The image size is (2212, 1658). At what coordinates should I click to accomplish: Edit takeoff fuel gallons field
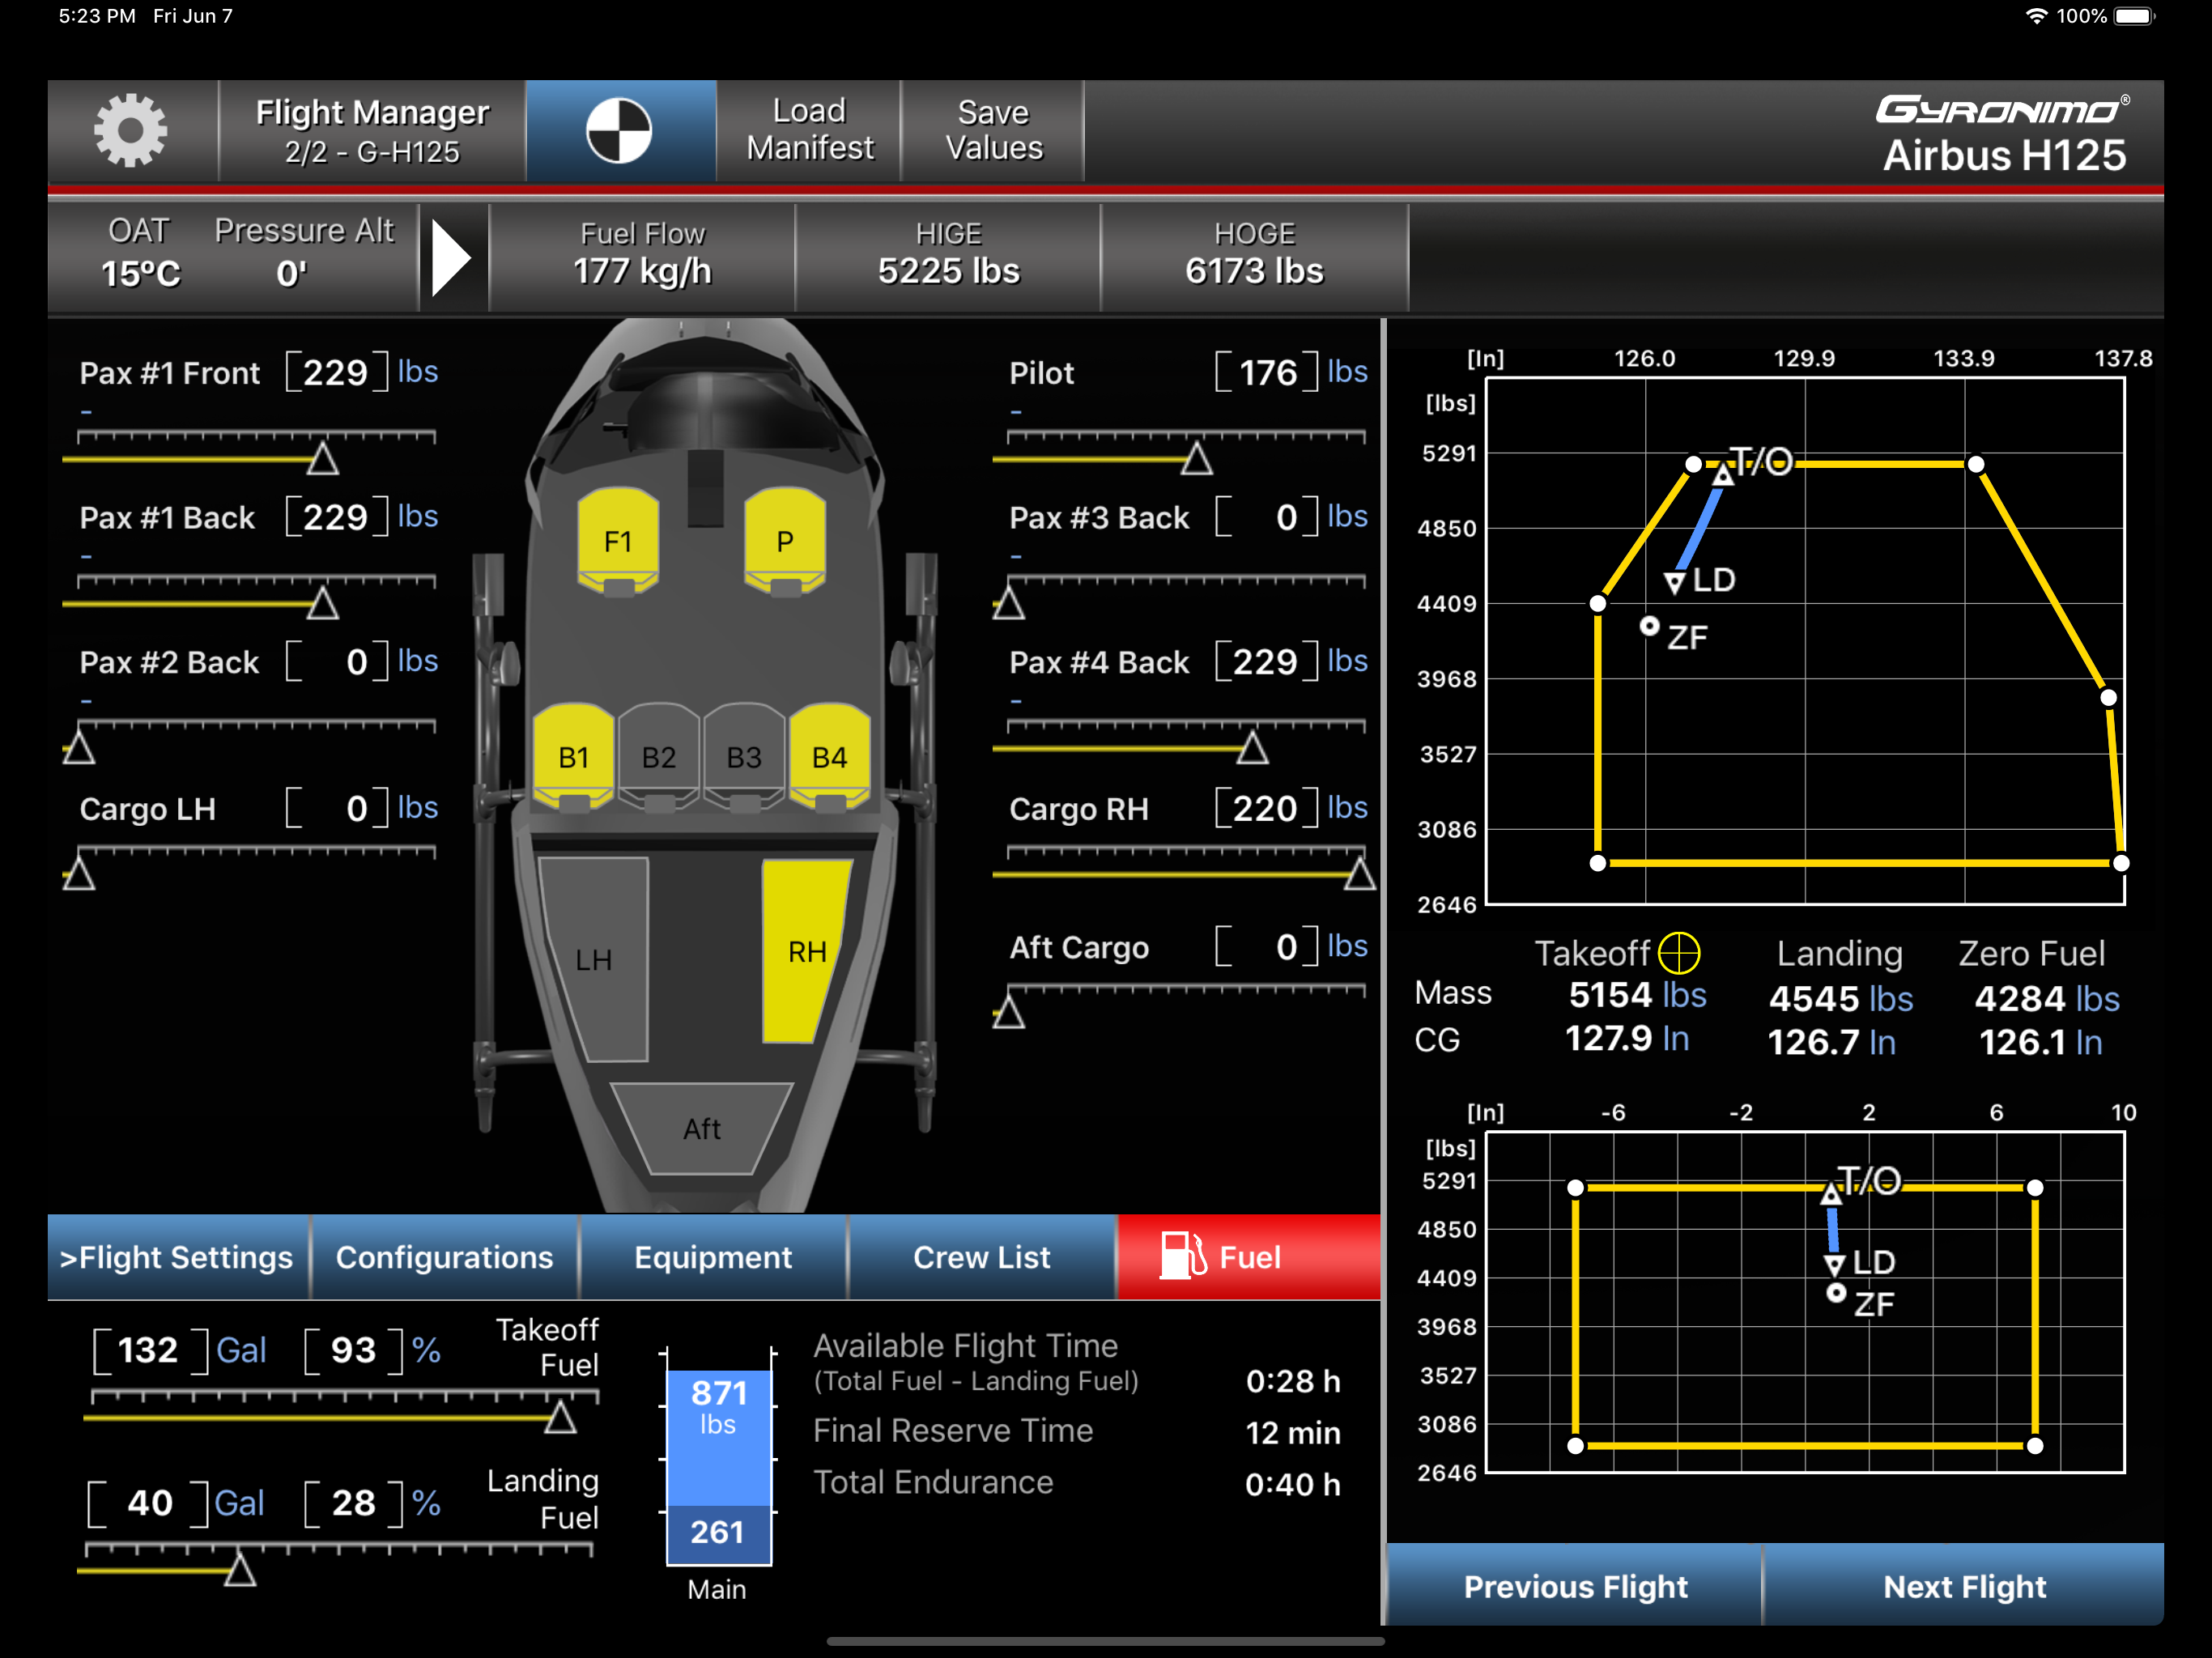pos(151,1351)
